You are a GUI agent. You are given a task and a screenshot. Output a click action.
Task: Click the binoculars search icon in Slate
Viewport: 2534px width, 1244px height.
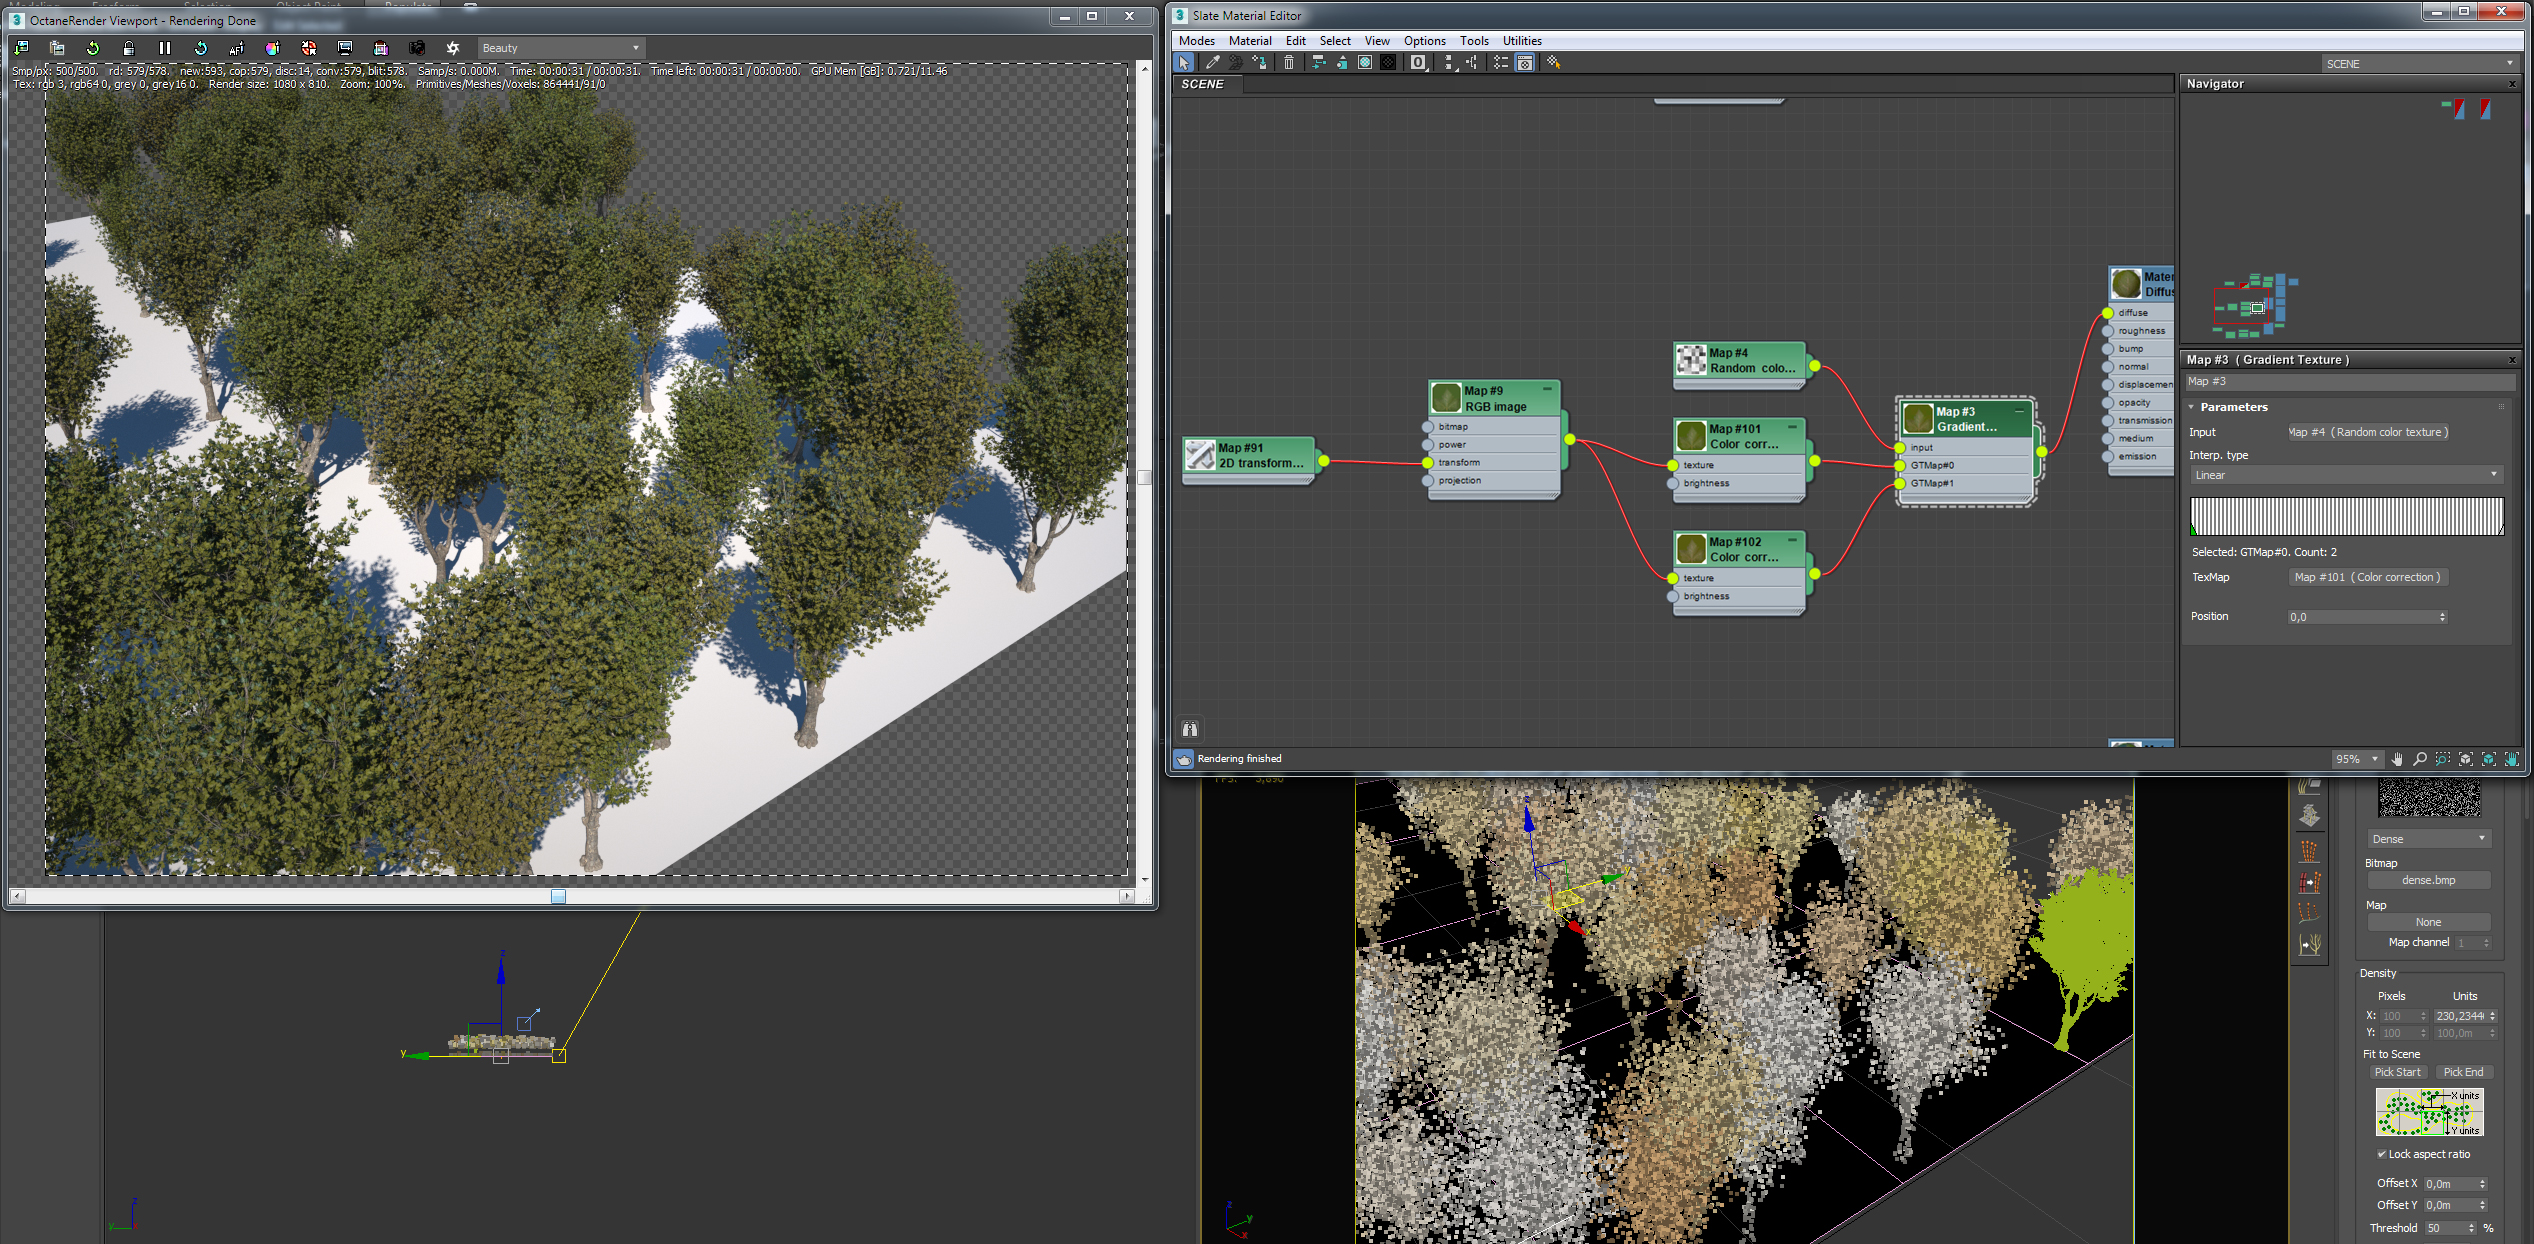1190,729
